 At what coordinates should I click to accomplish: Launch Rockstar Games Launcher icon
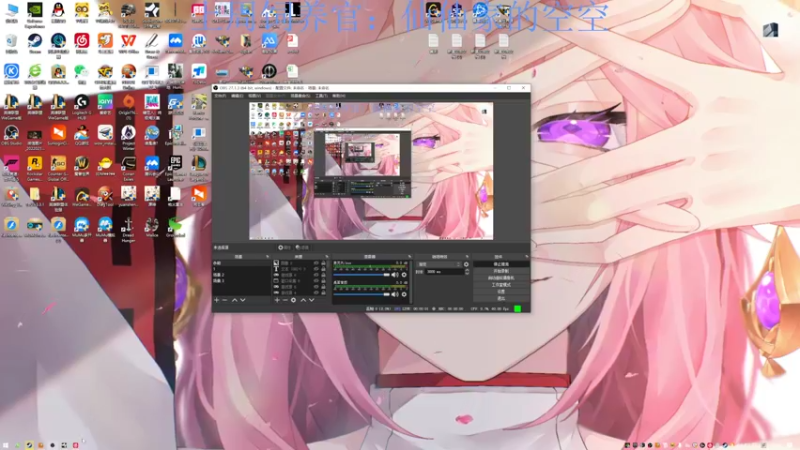(35, 167)
